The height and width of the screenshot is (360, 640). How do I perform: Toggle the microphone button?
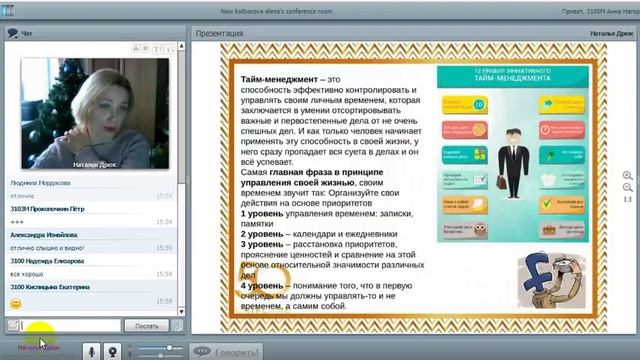coord(91,351)
